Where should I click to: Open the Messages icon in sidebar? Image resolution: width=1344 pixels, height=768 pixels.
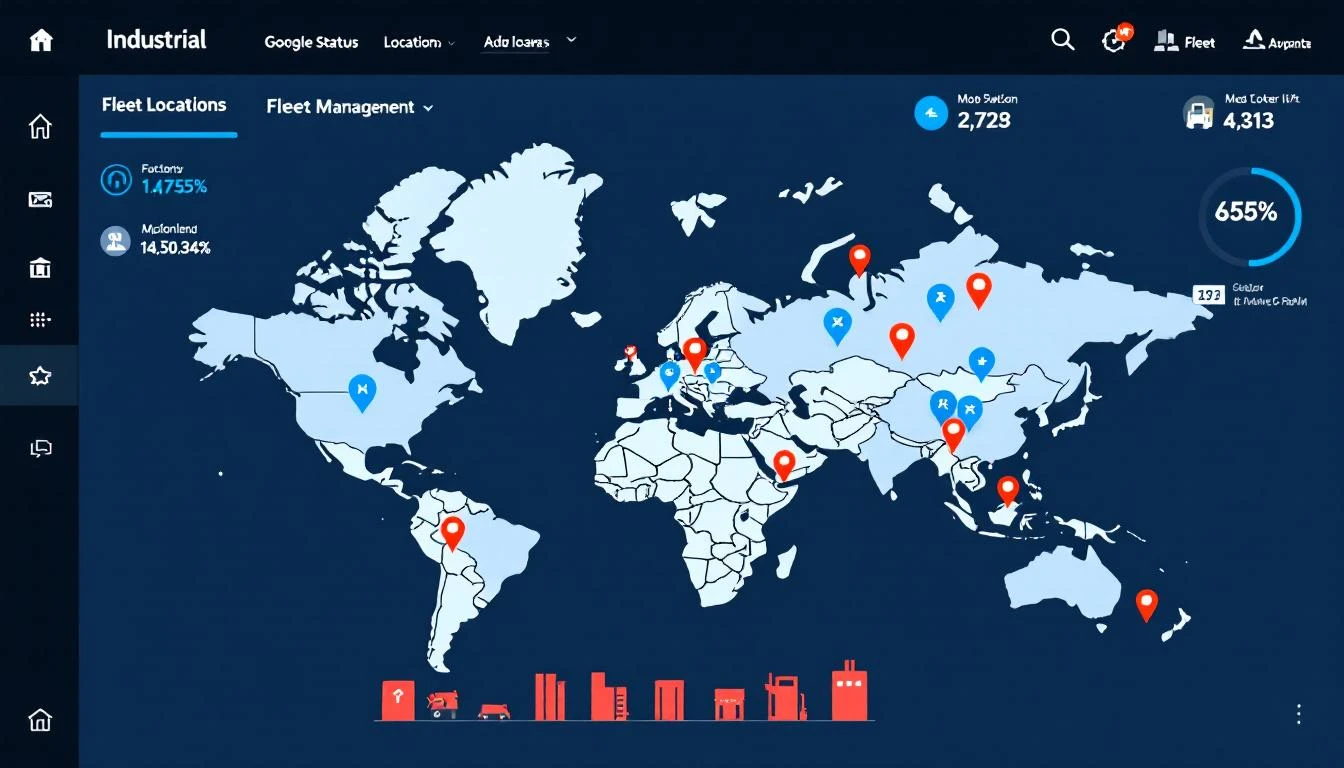click(39, 199)
